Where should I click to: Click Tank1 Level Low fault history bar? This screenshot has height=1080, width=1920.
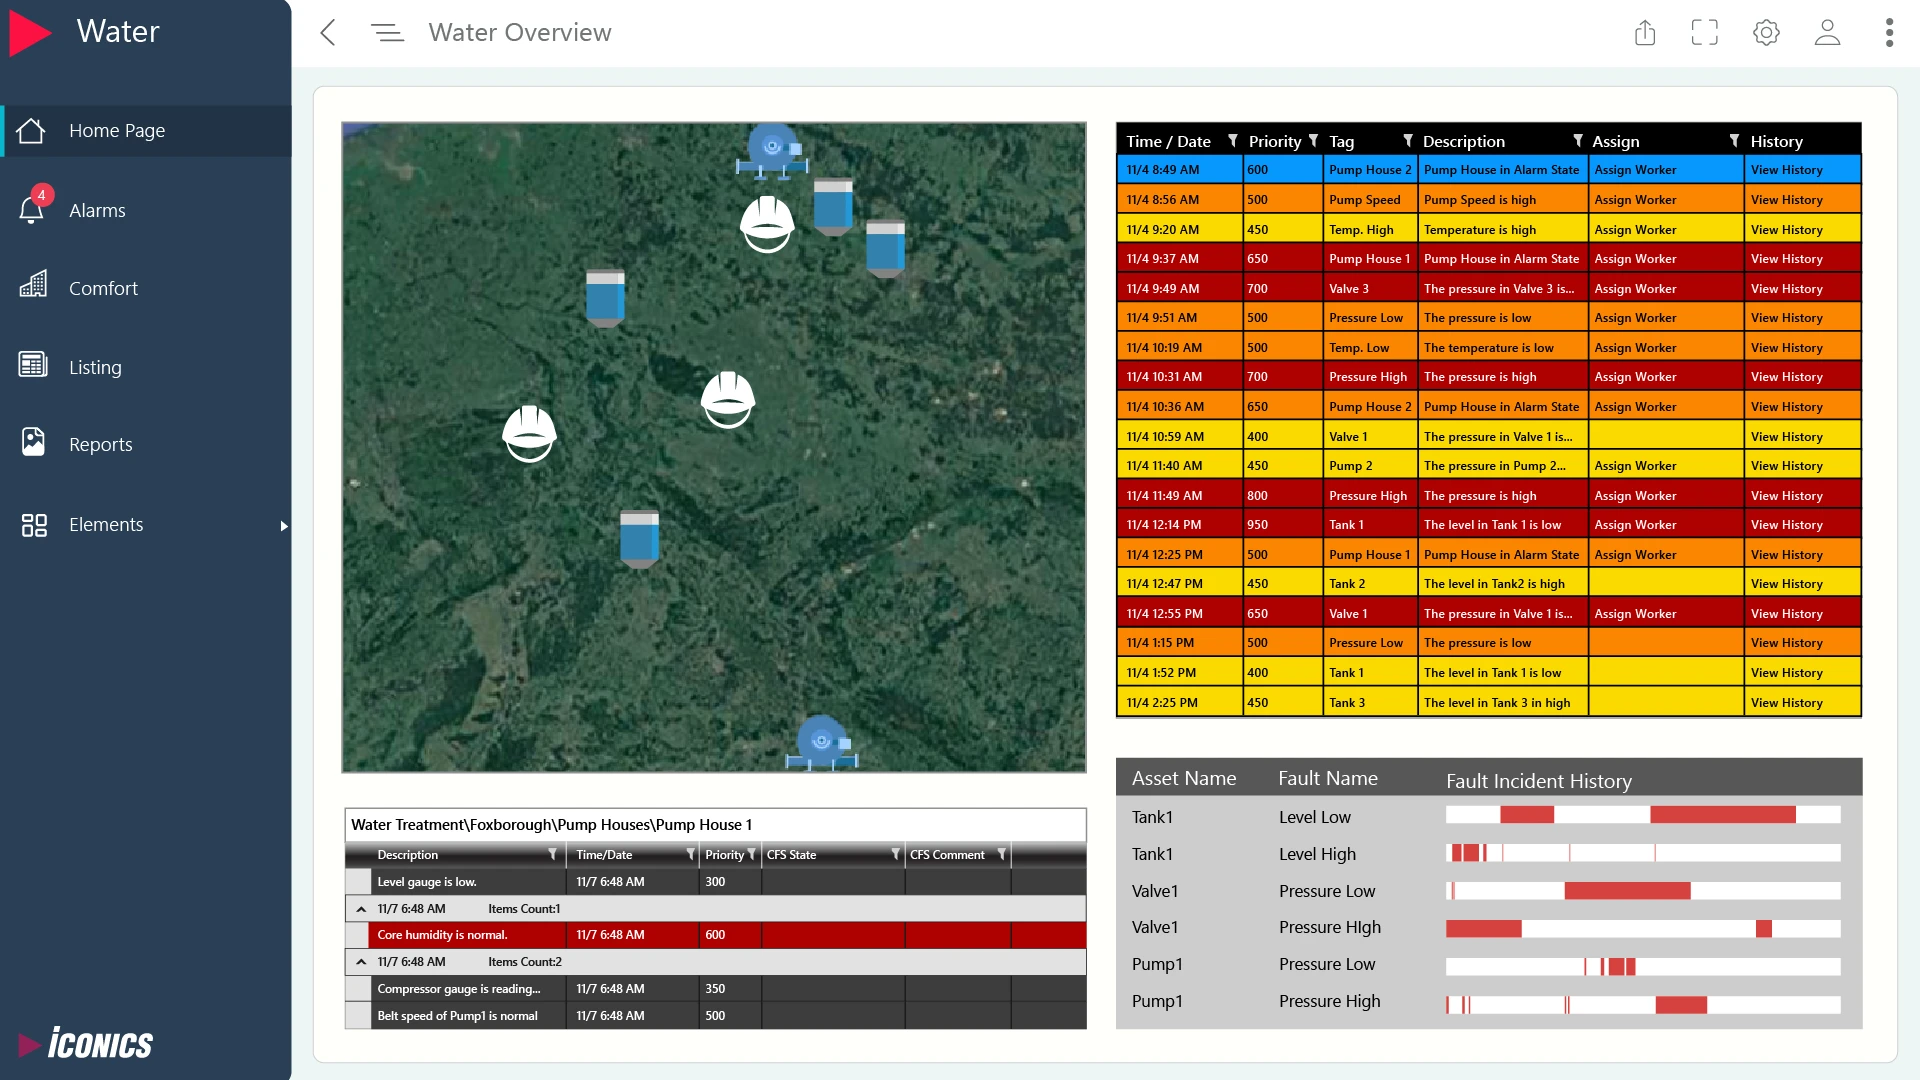pos(1642,816)
